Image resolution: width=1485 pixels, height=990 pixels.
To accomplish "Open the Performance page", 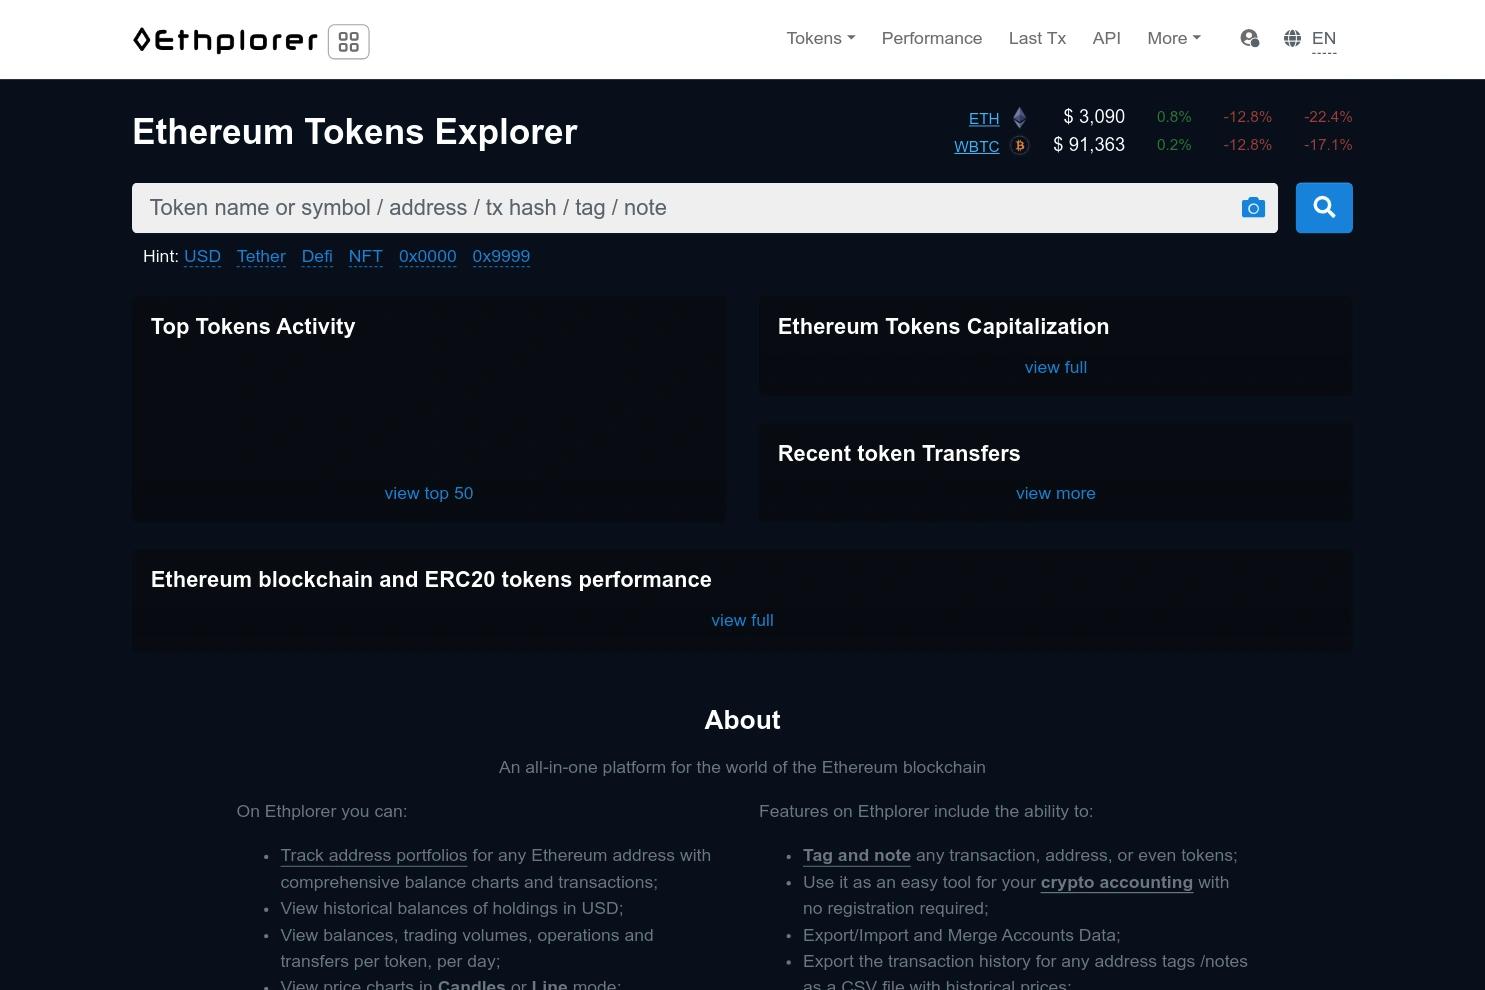I will pyautogui.click(x=932, y=39).
